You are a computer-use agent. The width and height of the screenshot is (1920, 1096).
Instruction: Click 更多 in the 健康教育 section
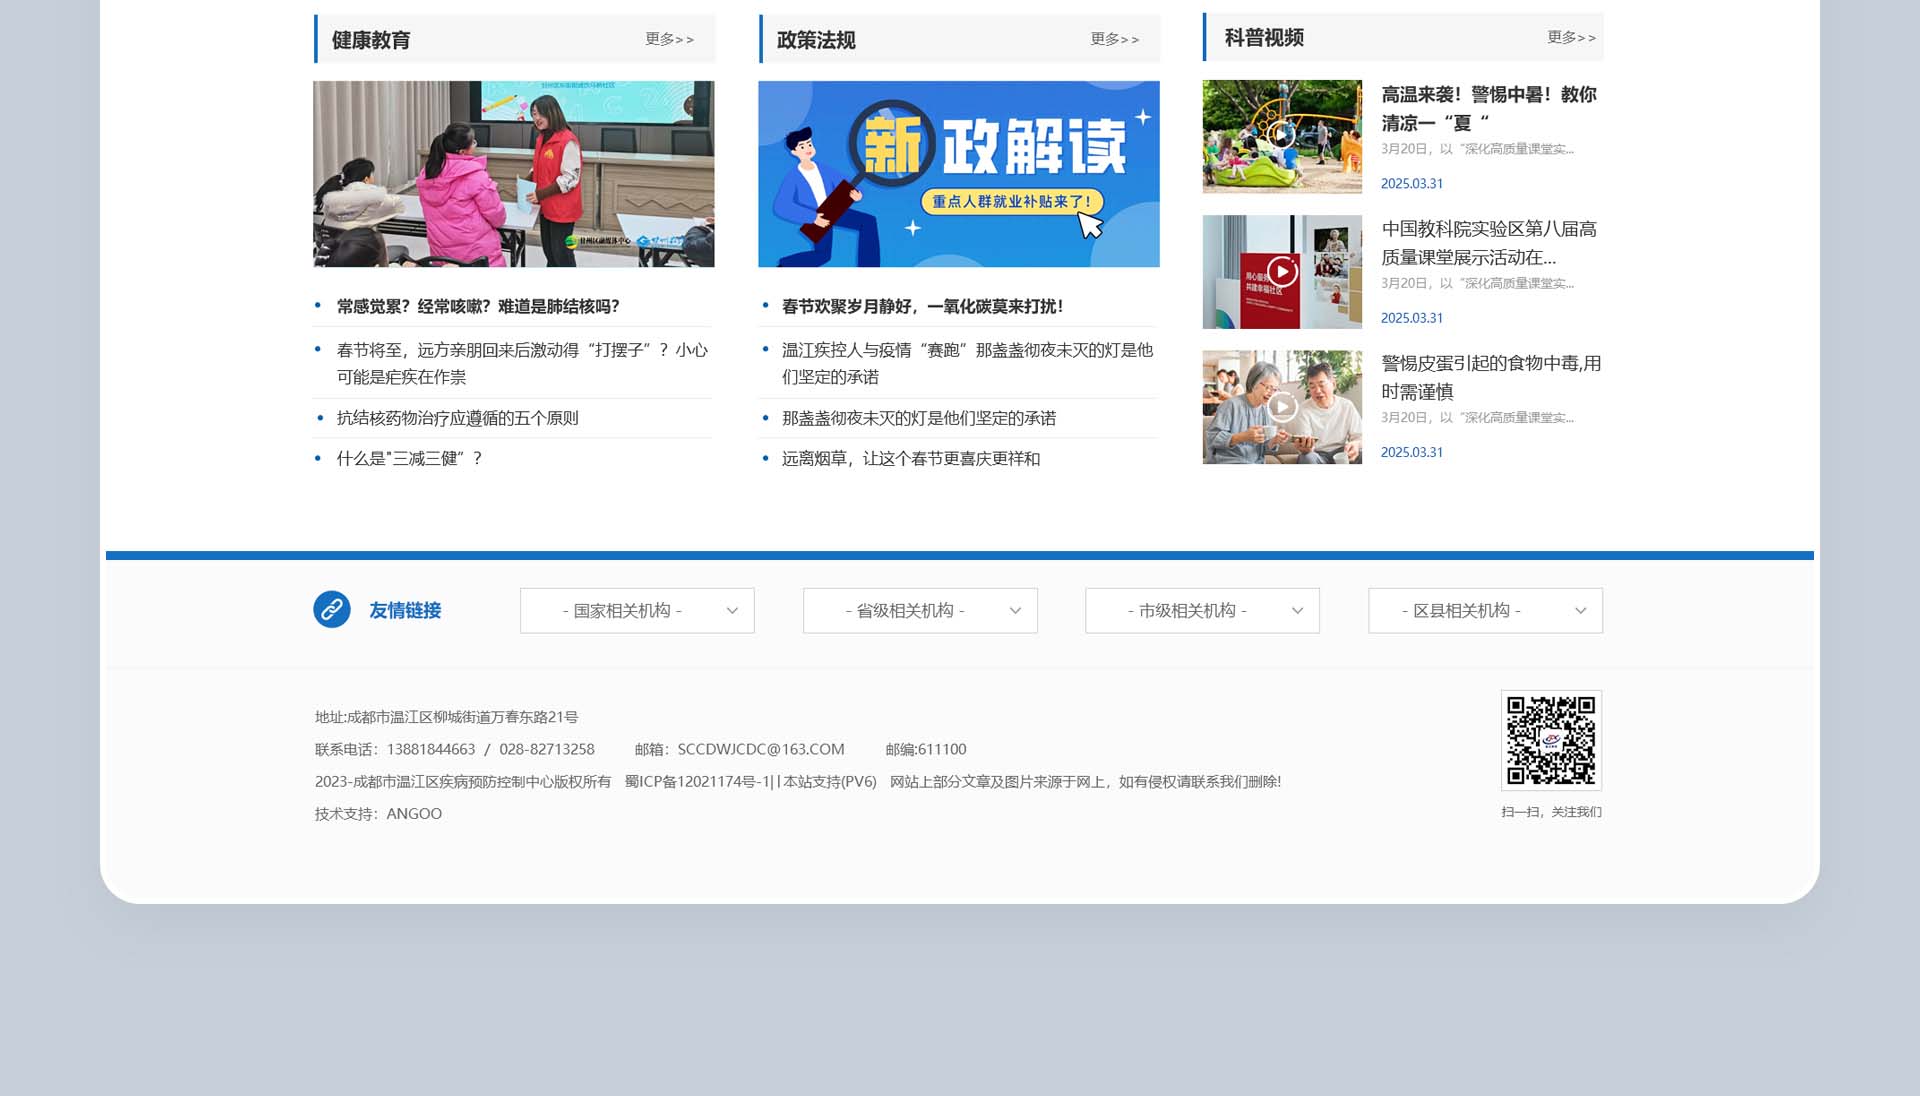(x=669, y=39)
